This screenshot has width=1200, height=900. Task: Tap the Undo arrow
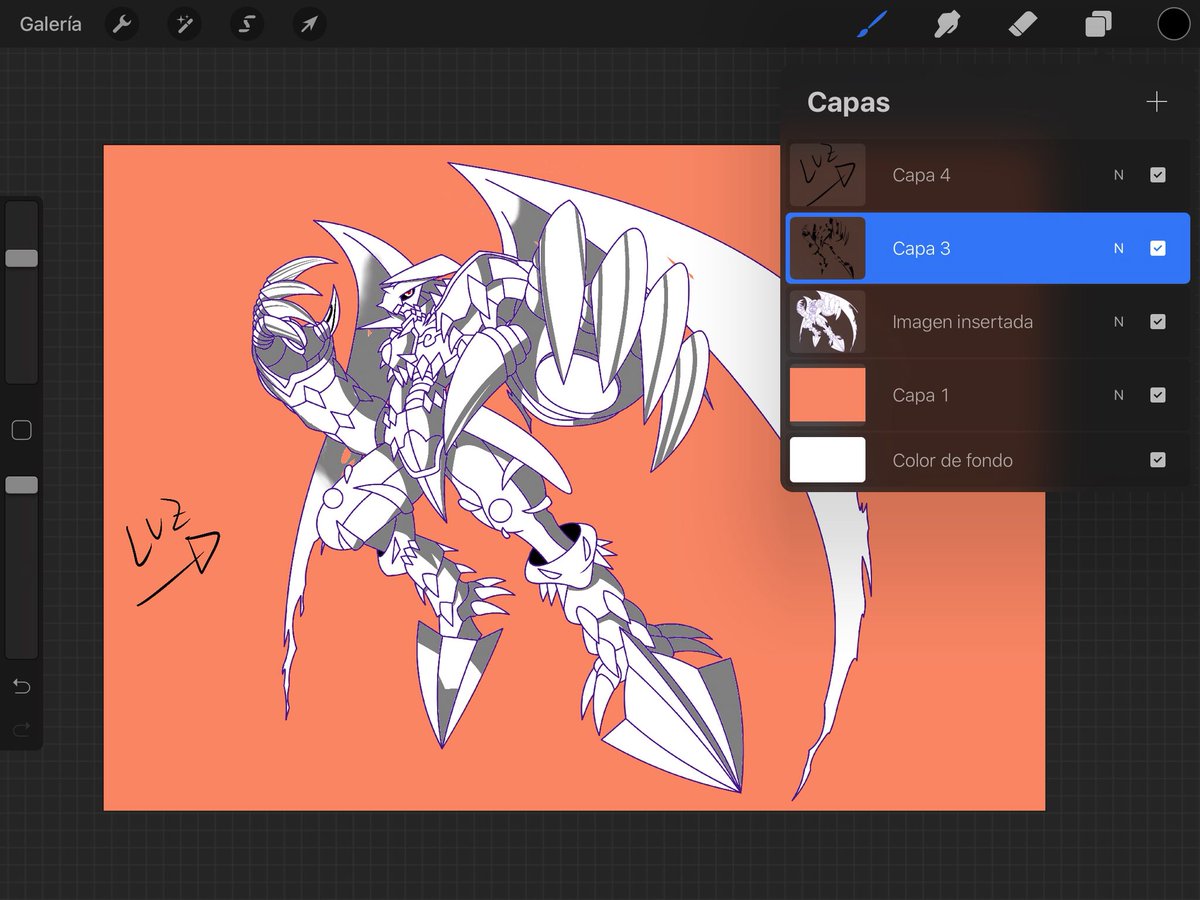click(x=21, y=687)
